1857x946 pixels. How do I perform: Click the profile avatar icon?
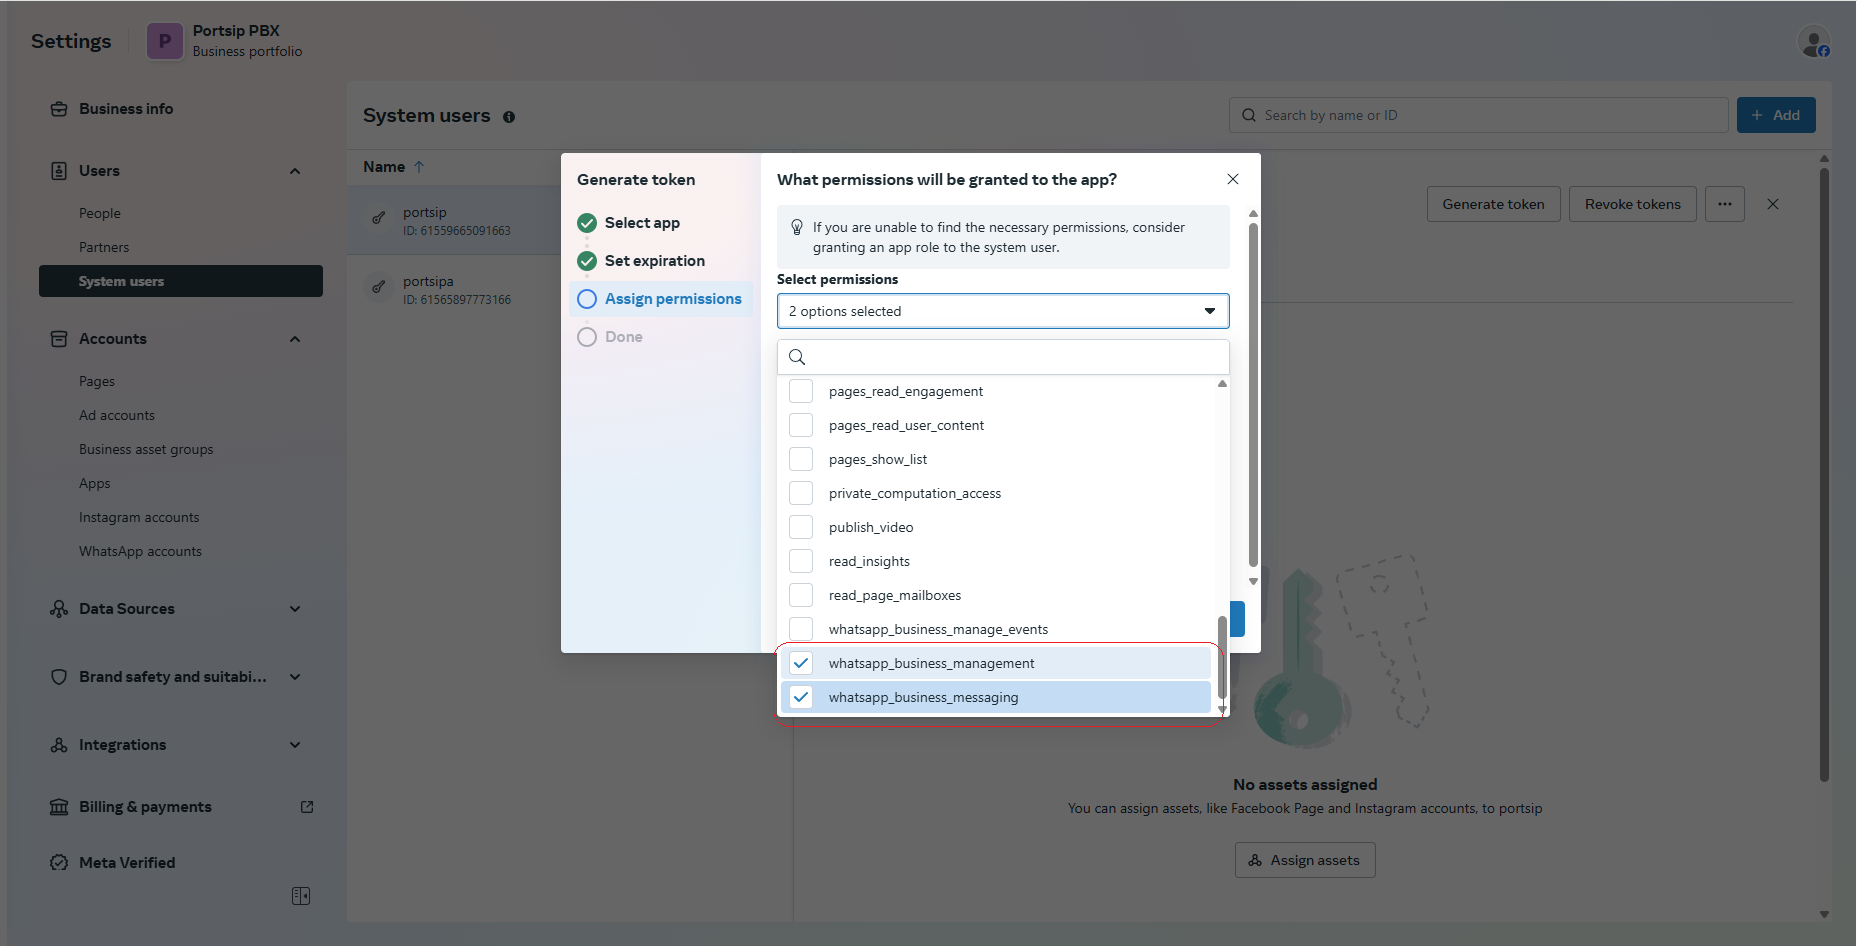(1813, 42)
